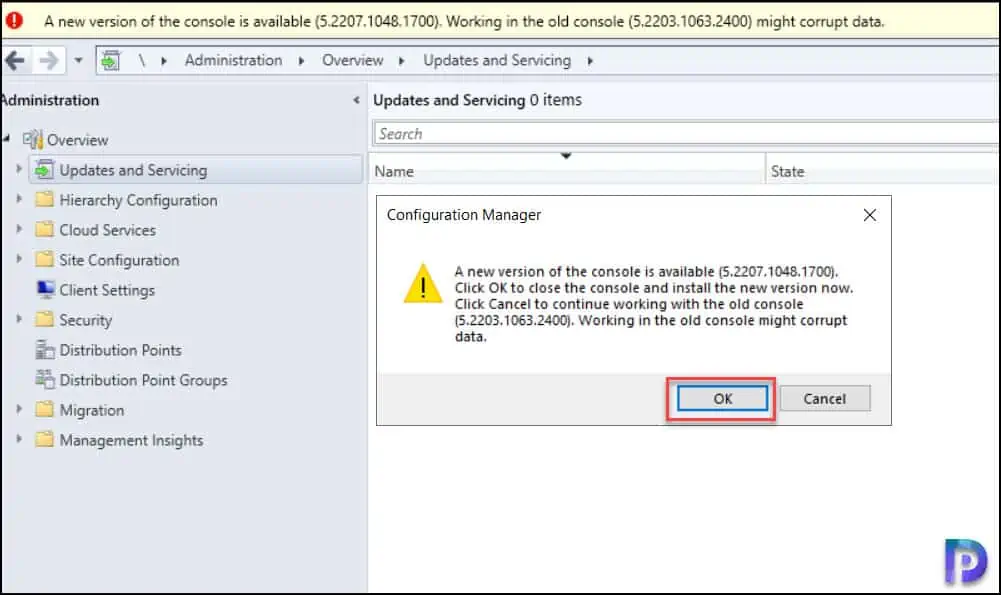Image resolution: width=1001 pixels, height=595 pixels.
Task: Open Distribution Point Groups in the tree
Action: click(x=144, y=380)
